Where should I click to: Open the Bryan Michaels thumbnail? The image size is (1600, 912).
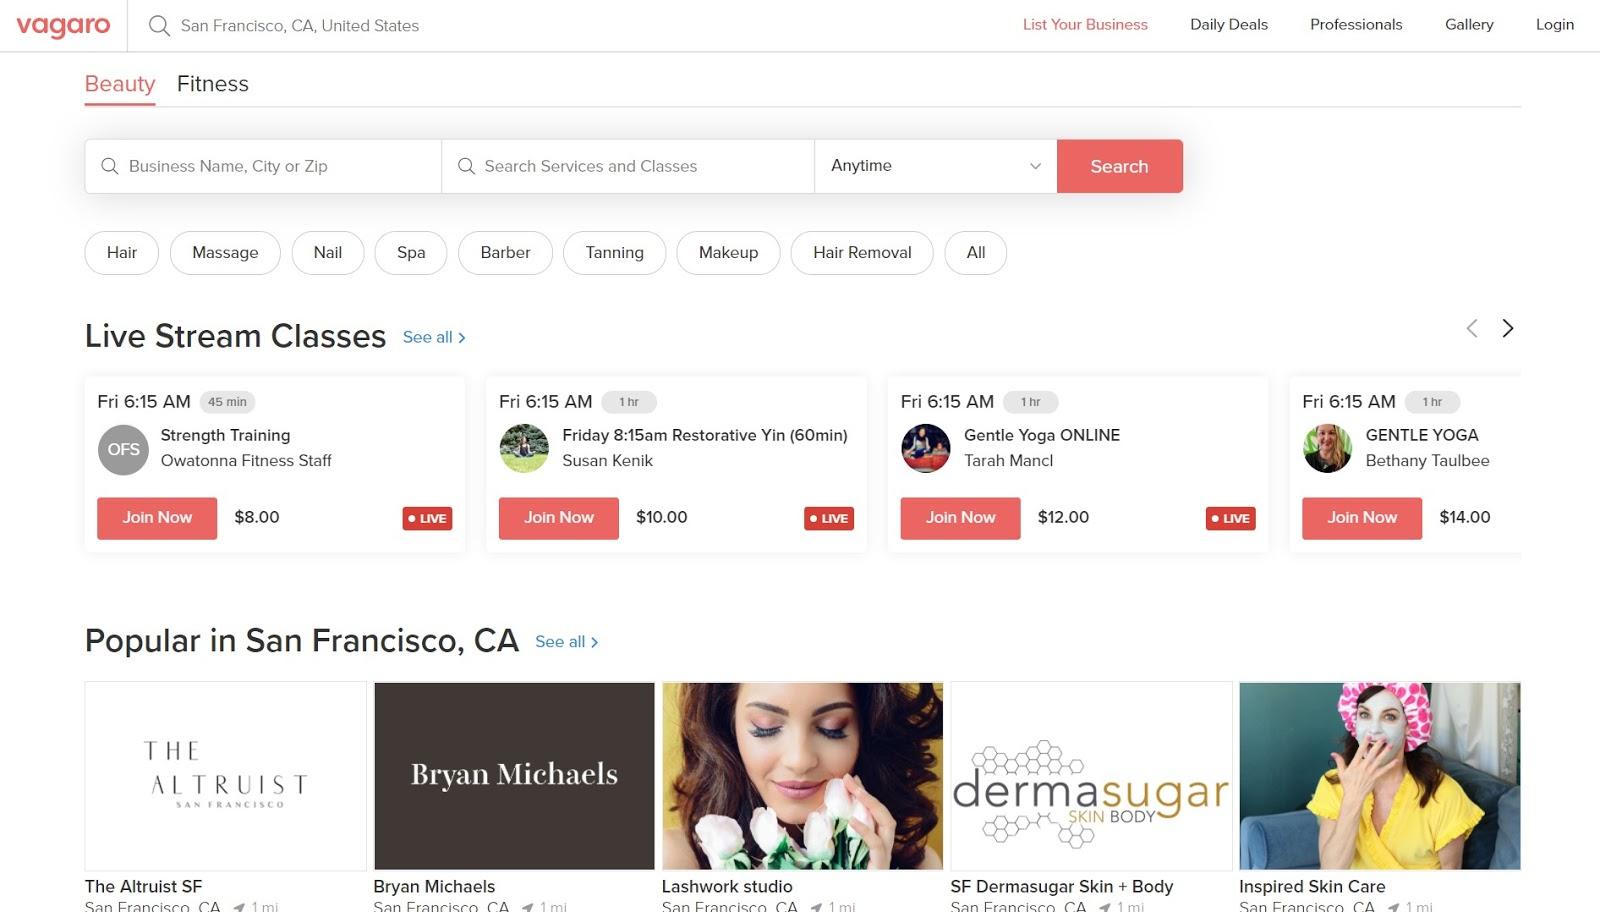coord(514,776)
